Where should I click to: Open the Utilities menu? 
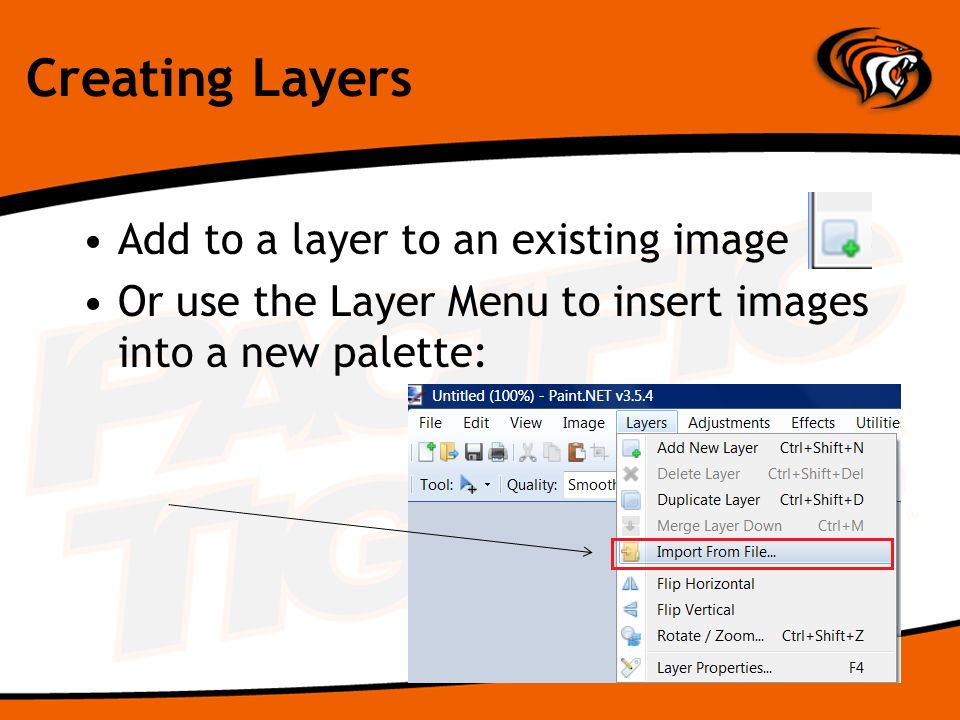(877, 422)
